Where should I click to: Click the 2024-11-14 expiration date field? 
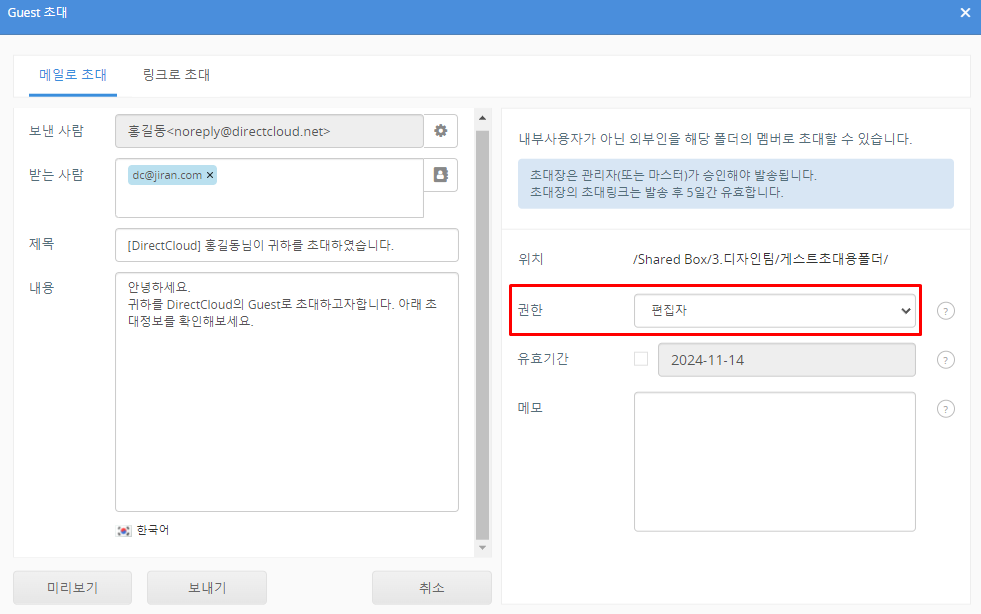coord(786,360)
